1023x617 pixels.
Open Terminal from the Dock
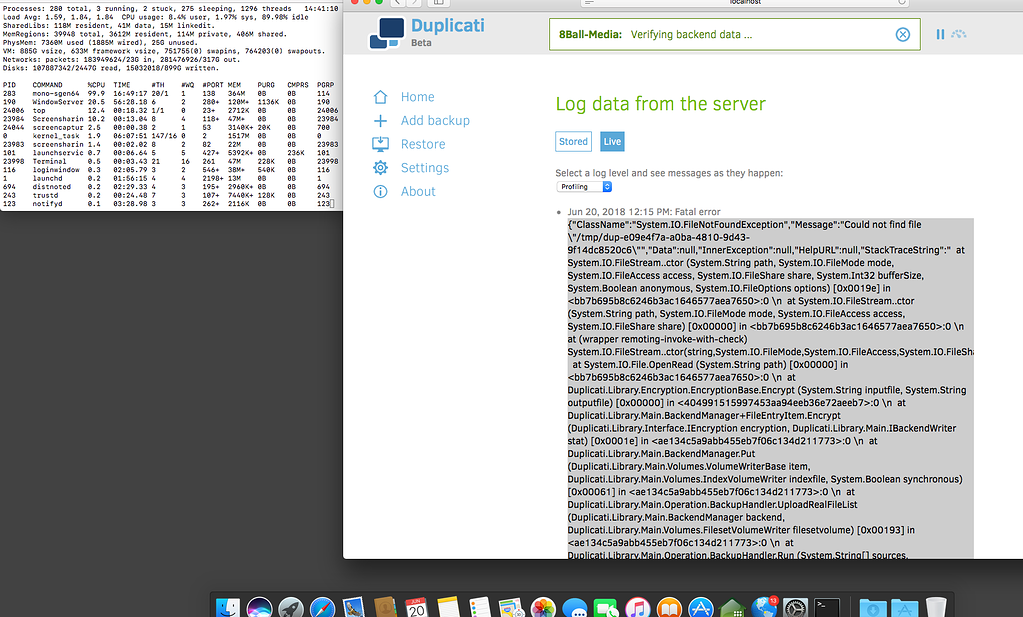tap(827, 607)
